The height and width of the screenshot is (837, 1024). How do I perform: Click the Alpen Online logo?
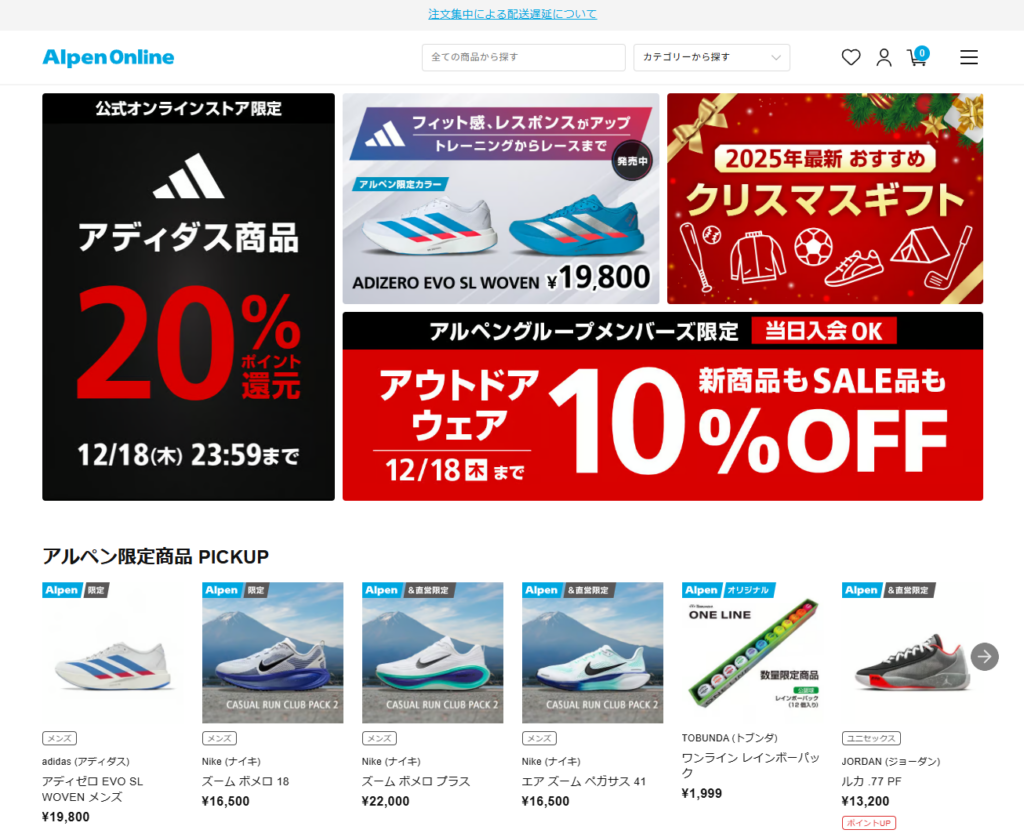click(108, 57)
